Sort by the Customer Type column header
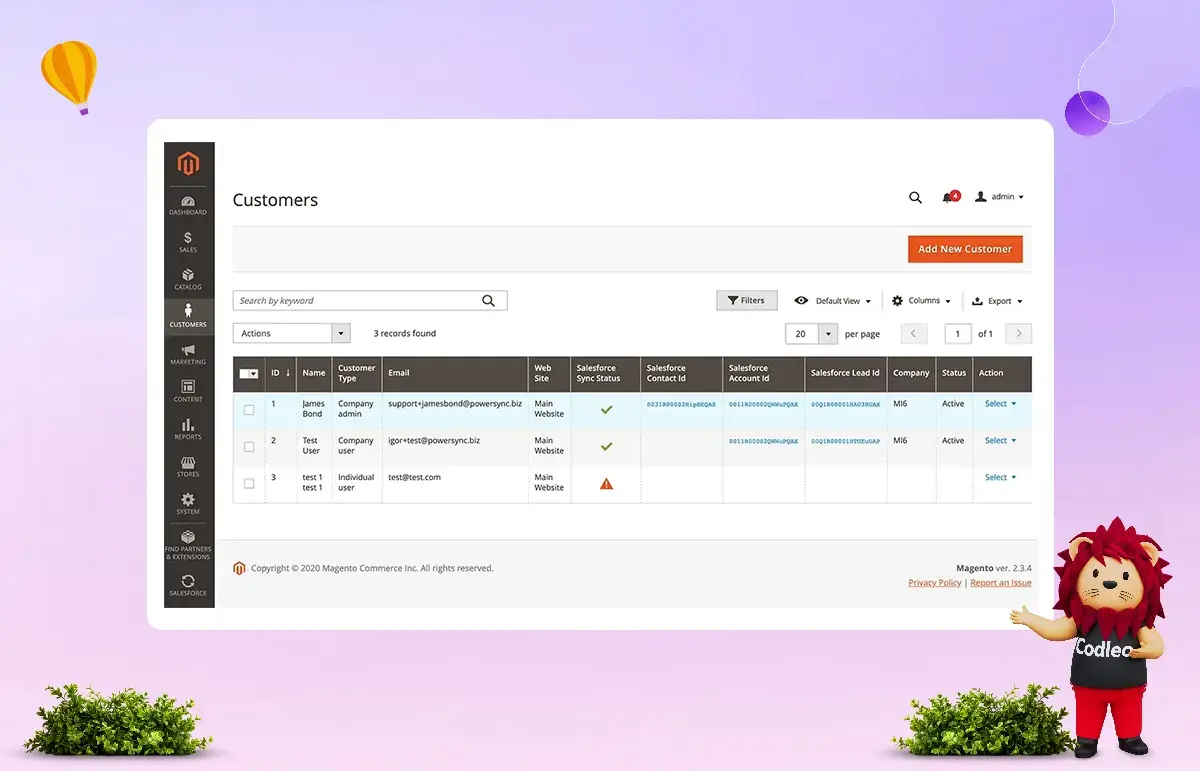 pos(357,373)
